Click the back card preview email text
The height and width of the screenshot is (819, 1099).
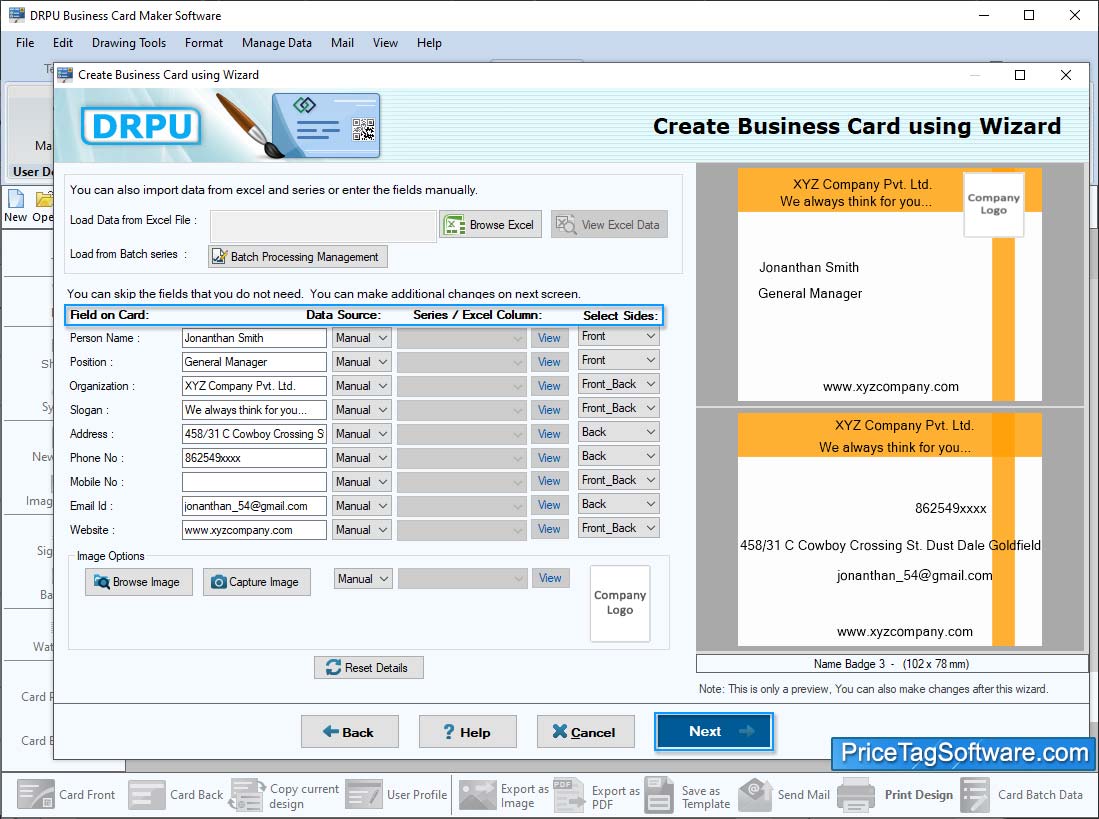coord(914,576)
